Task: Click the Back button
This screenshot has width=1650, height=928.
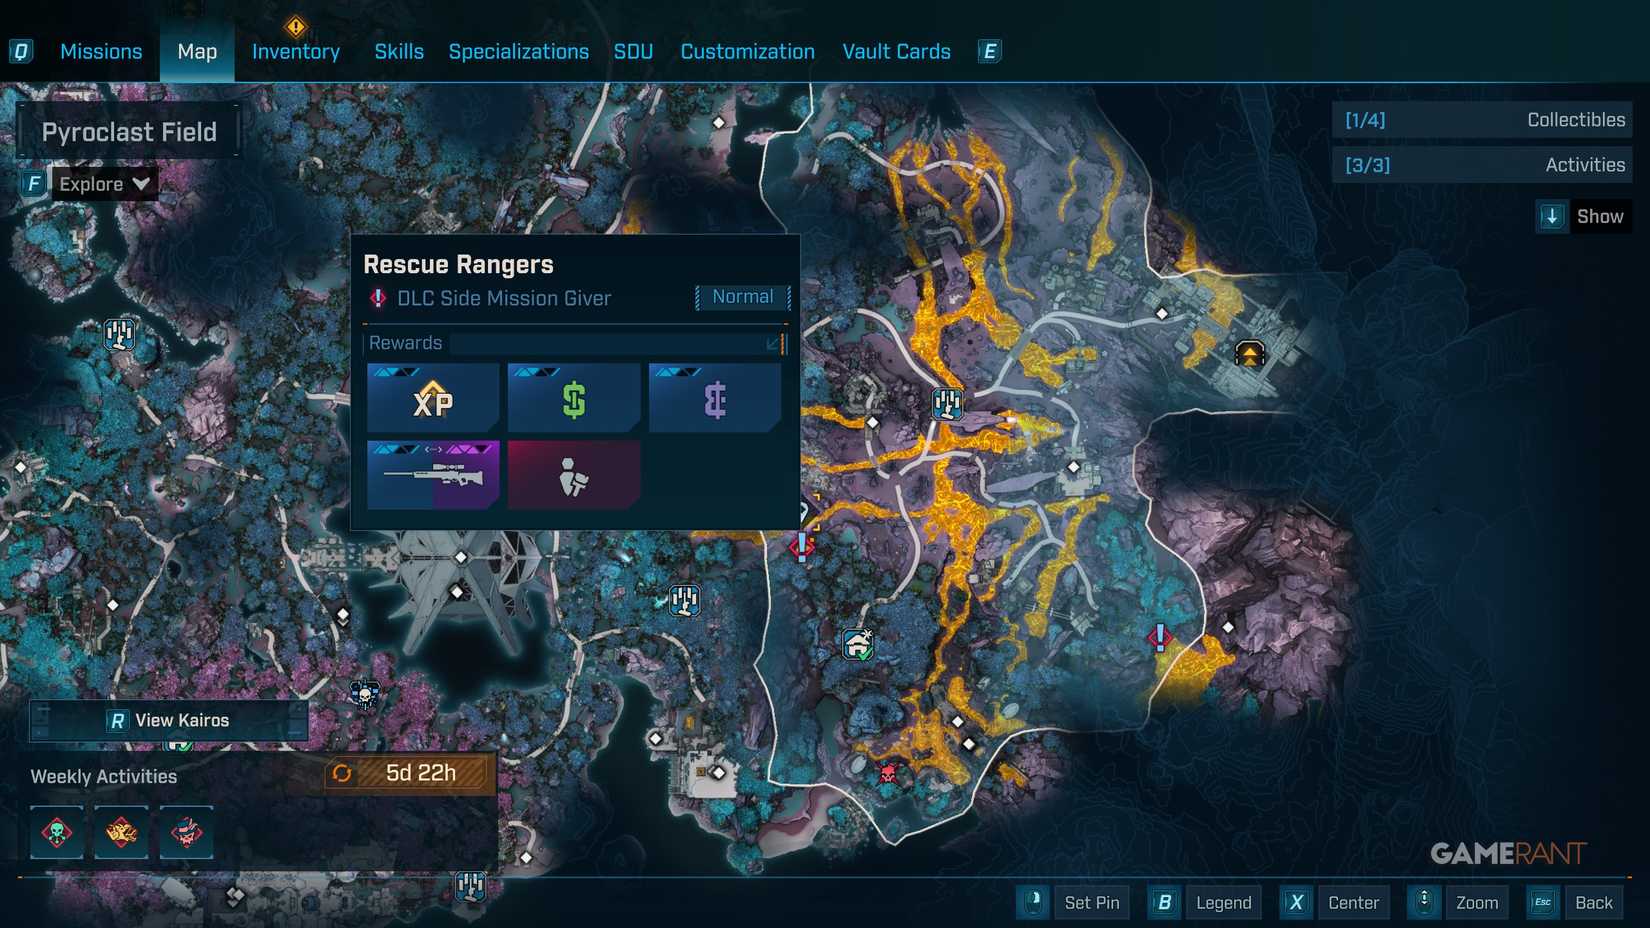Action: (1594, 903)
